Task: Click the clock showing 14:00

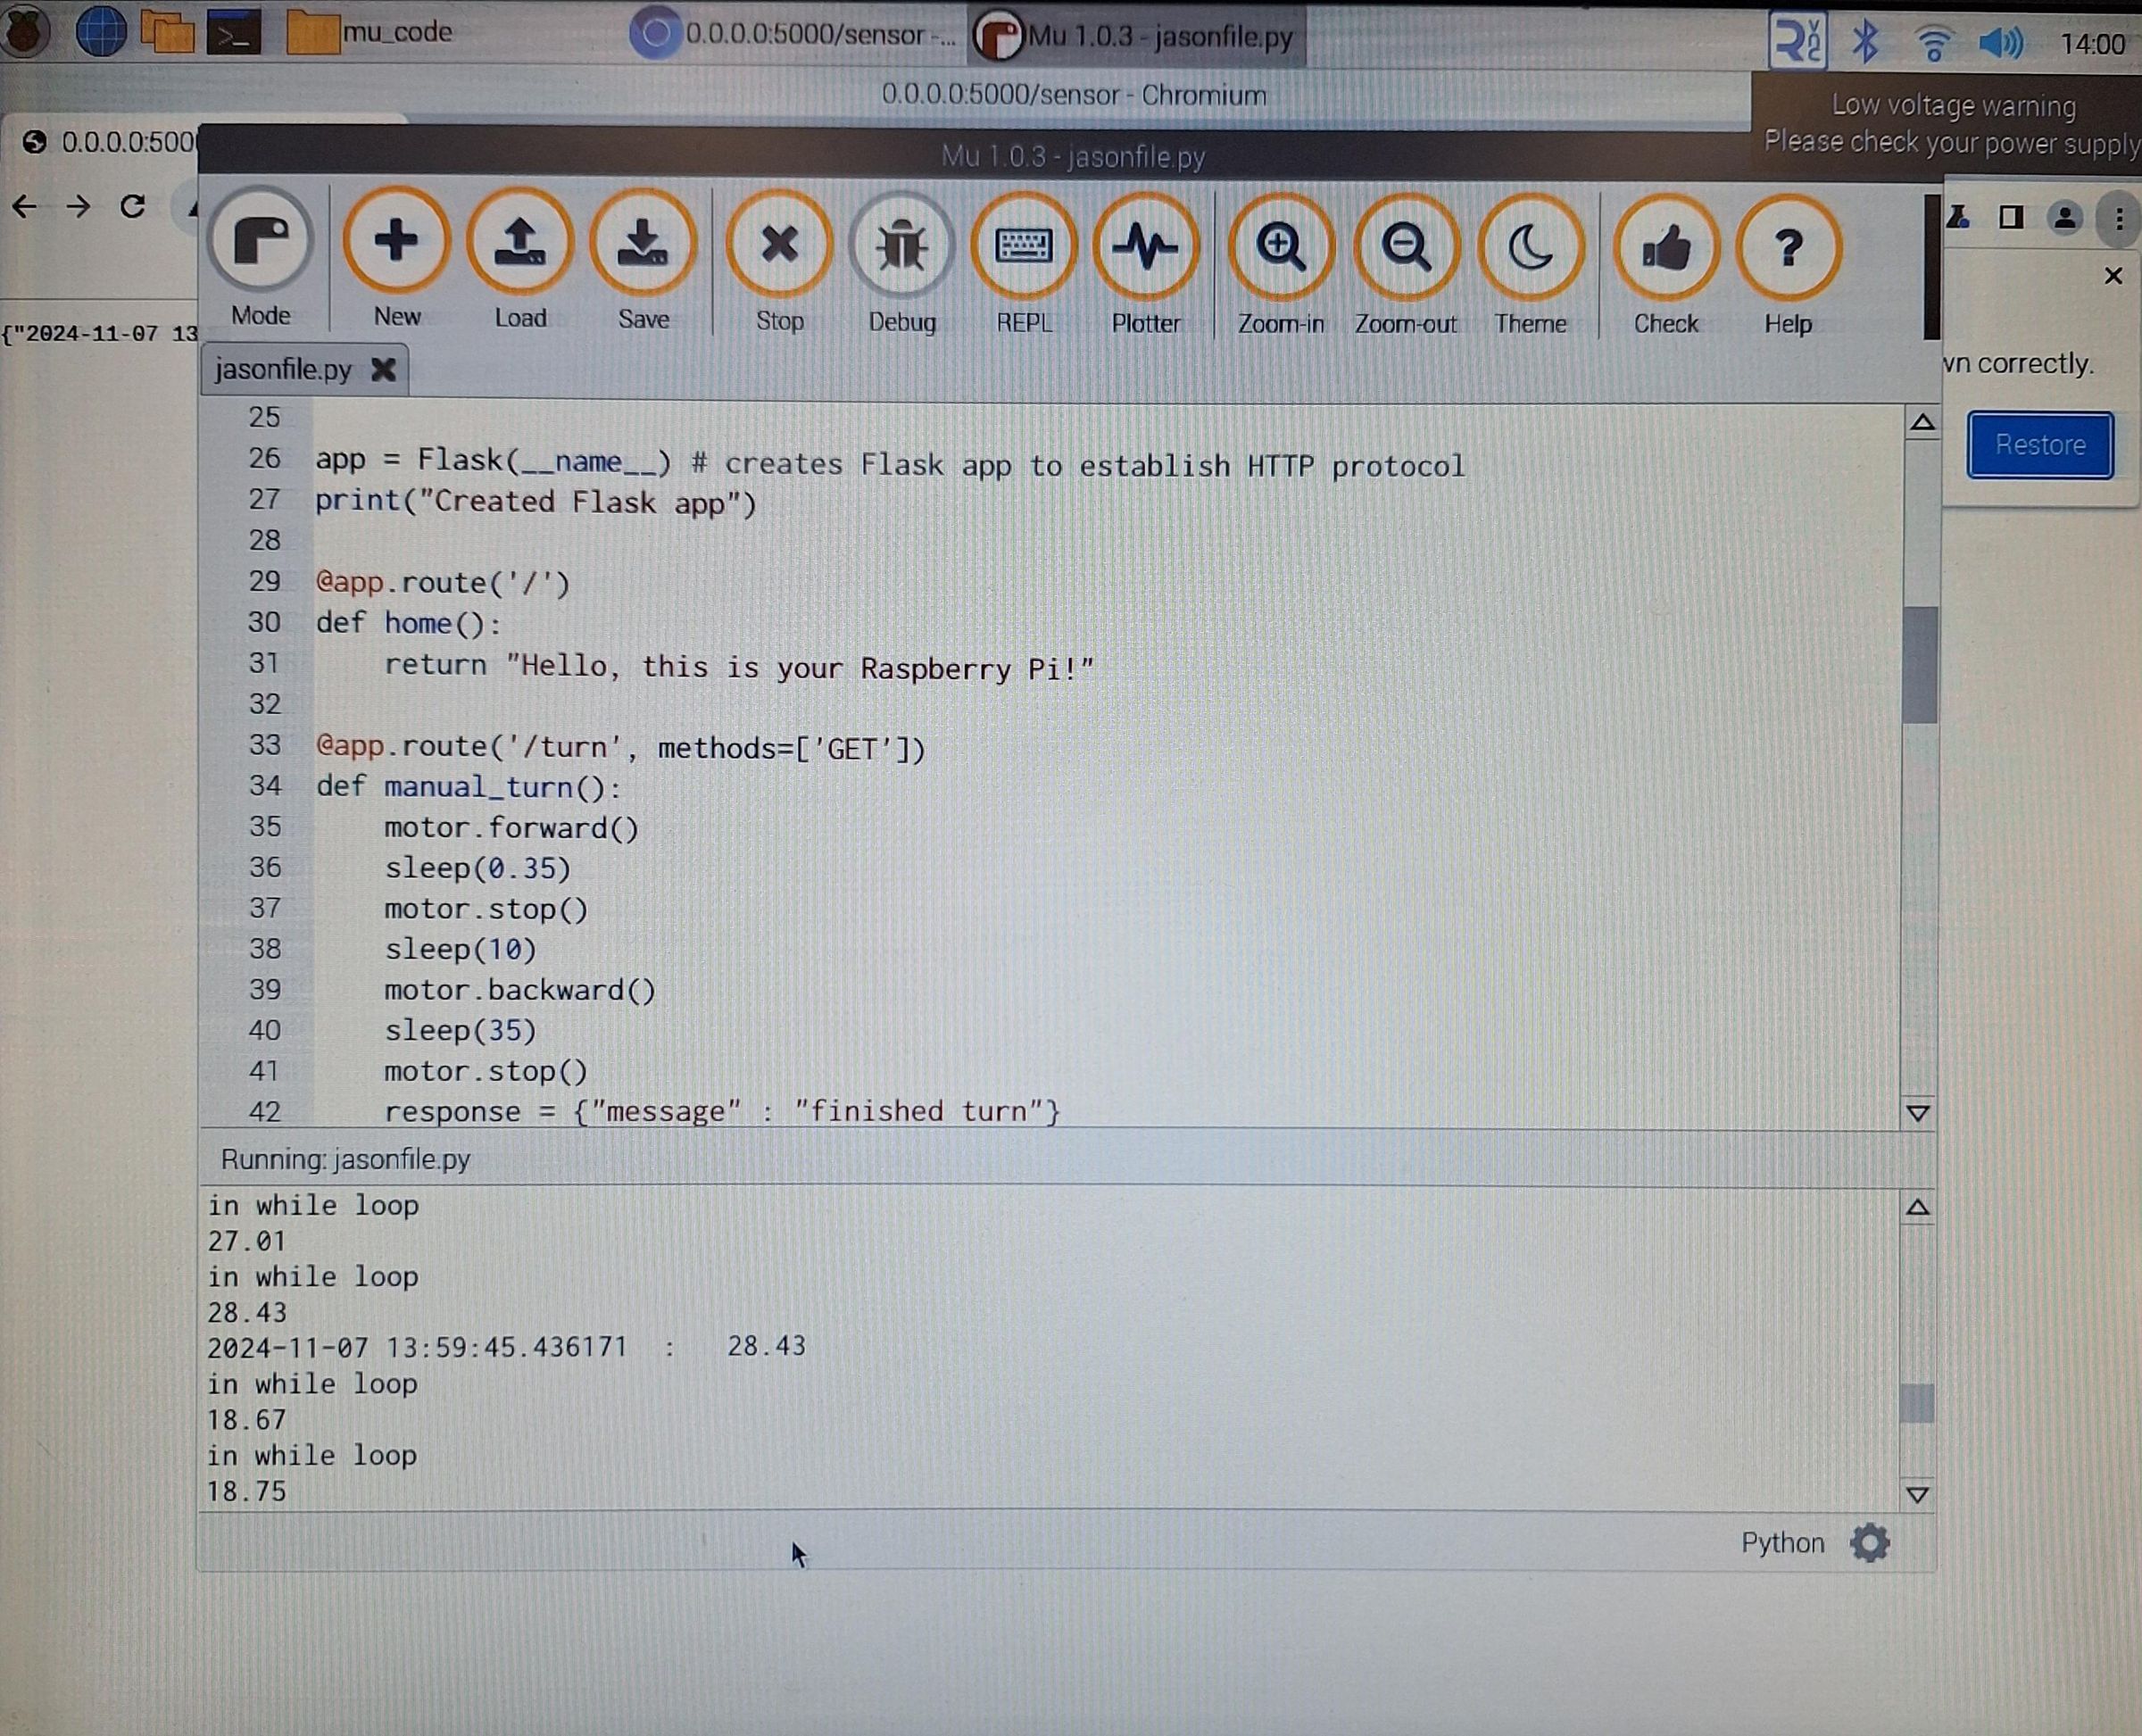Action: tap(2092, 44)
